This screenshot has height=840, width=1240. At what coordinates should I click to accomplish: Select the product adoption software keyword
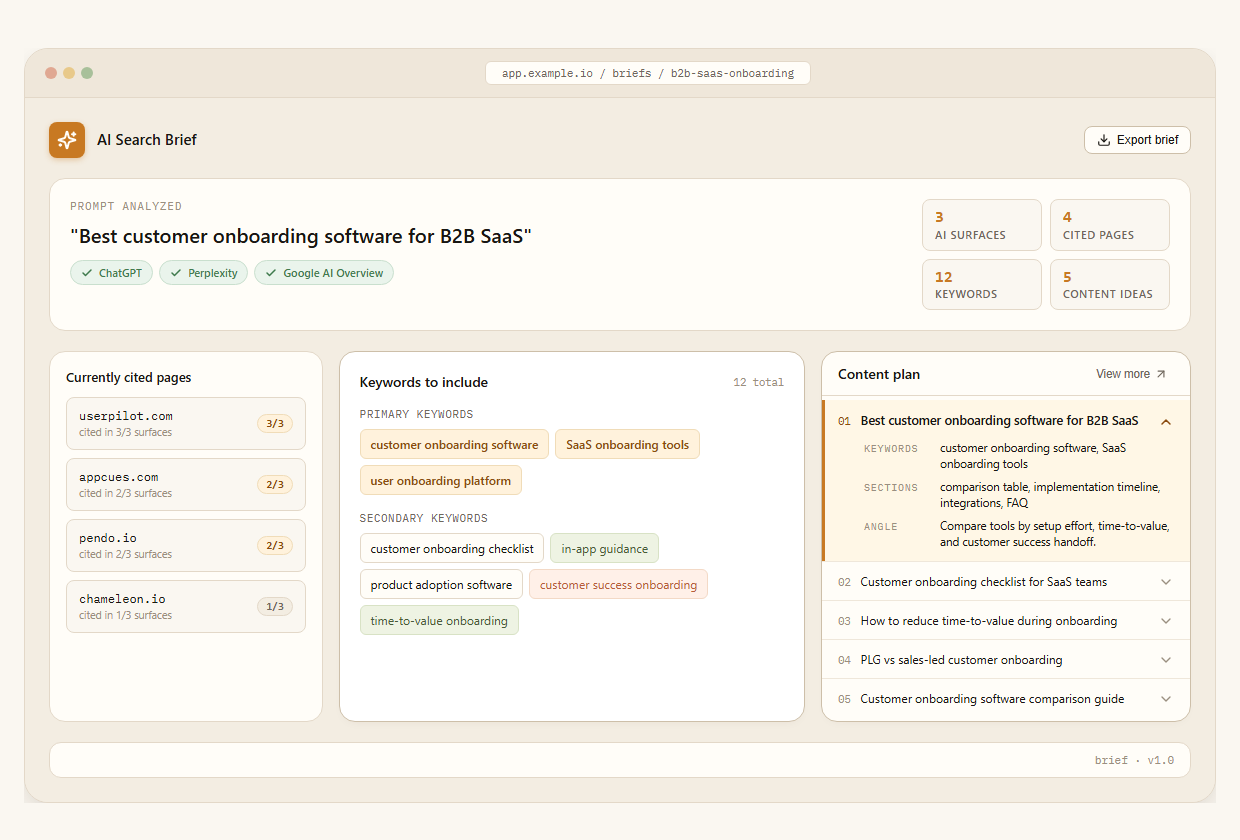[441, 585]
